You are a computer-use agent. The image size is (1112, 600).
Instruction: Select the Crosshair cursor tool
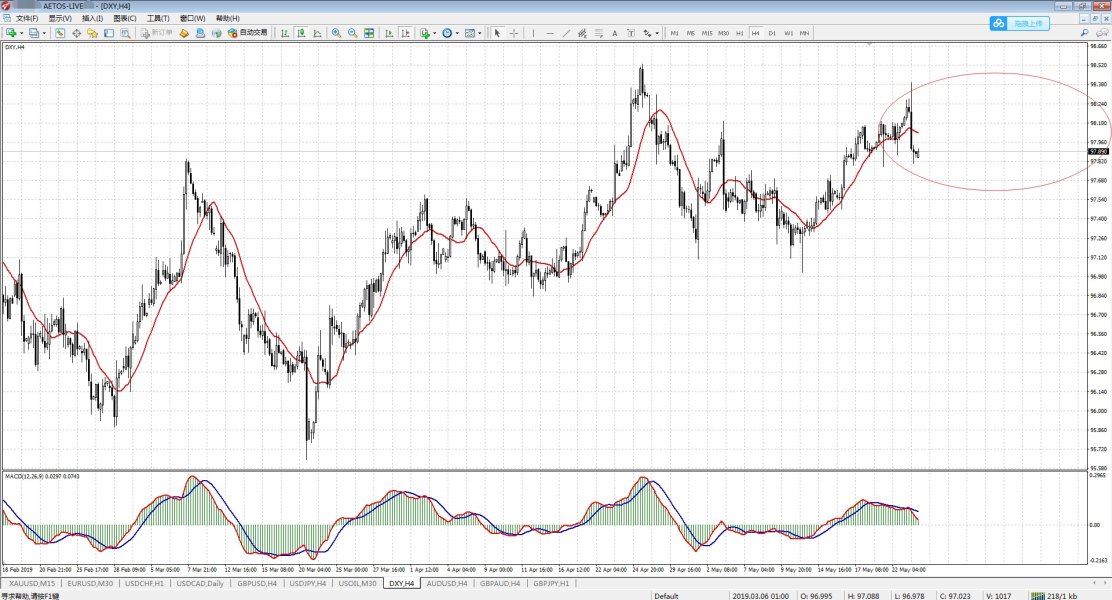click(514, 33)
